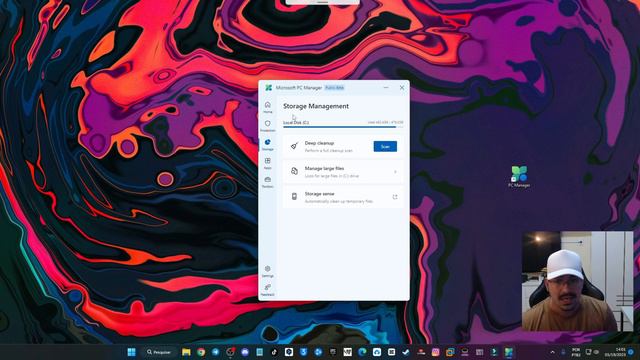Click the POR language indicator in tray
Screen dimensions: 640x360
click(x=576, y=352)
